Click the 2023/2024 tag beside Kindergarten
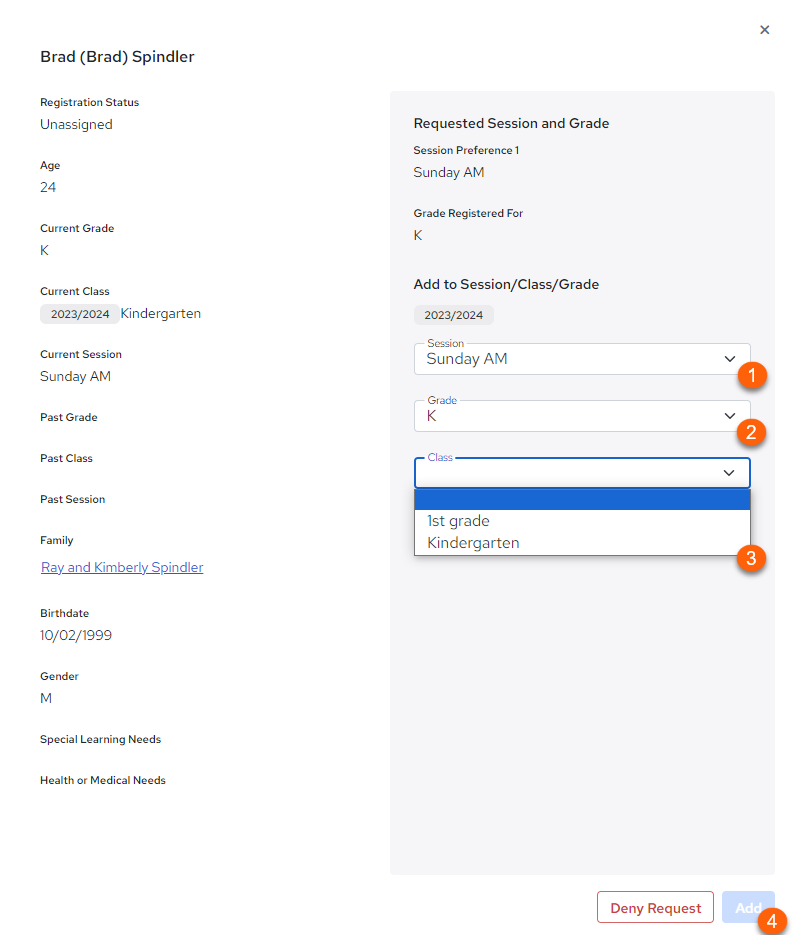This screenshot has width=794, height=935. 80,314
